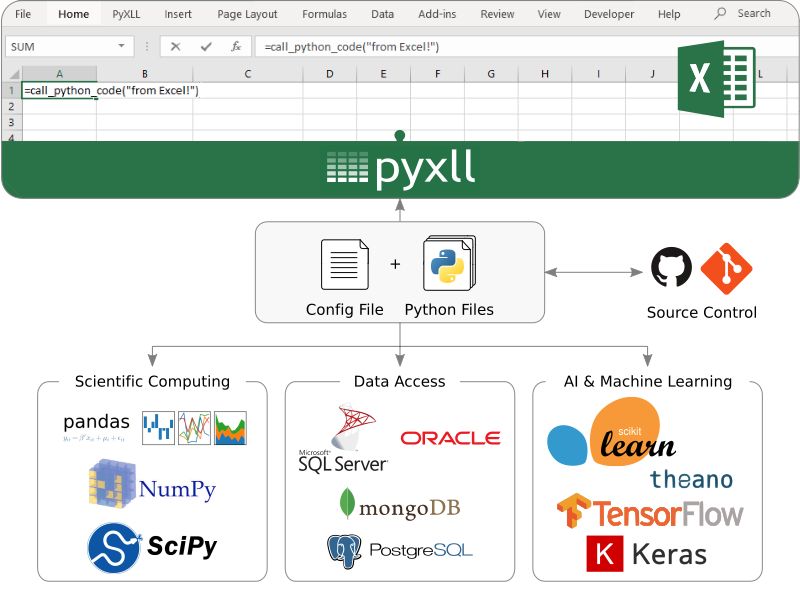Click the Select All corner triangle

coord(14,73)
